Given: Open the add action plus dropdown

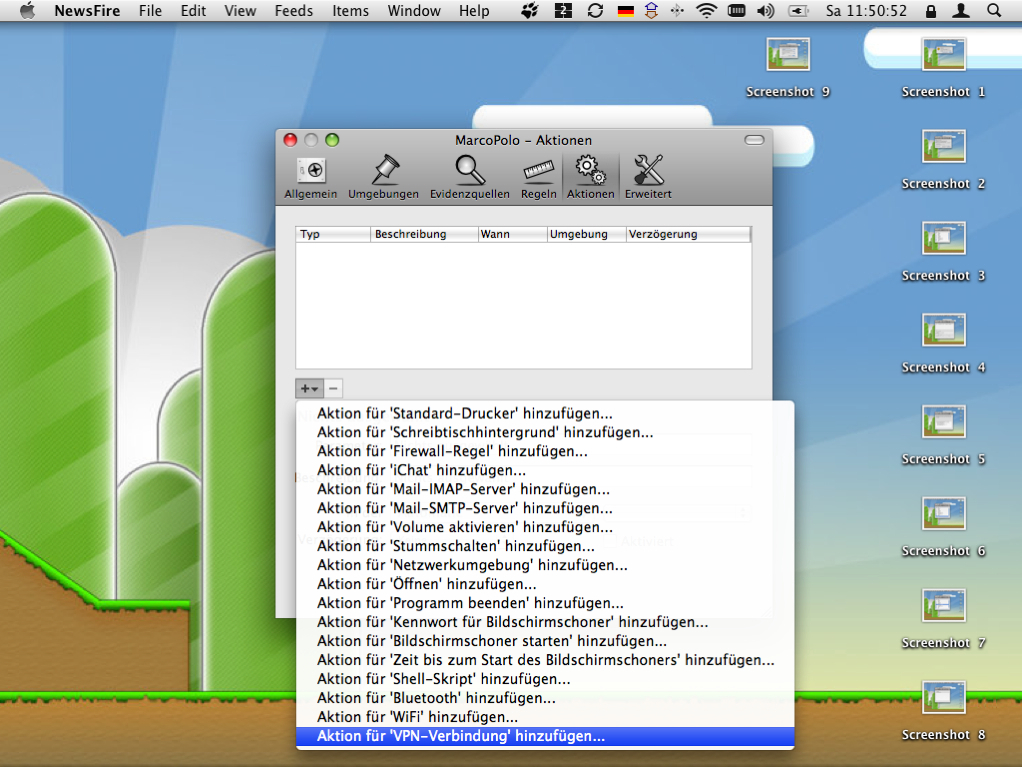Looking at the screenshot, I should pos(310,388).
